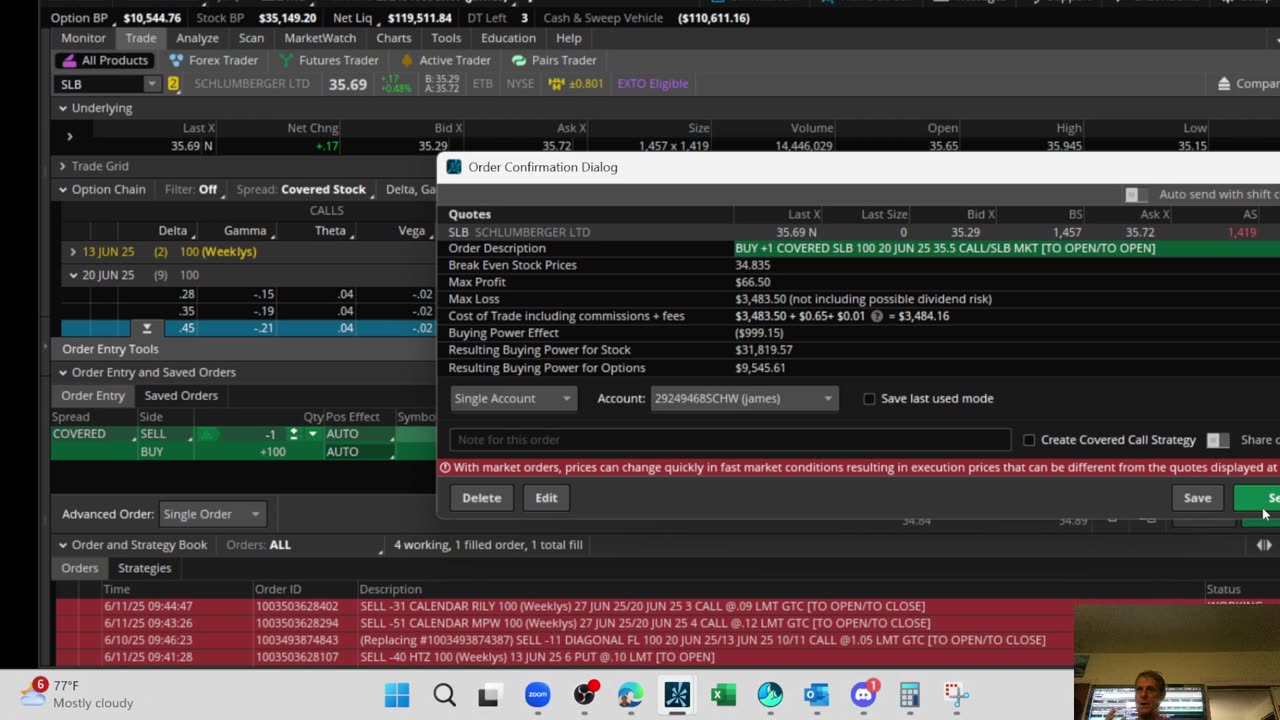This screenshot has height=720, width=1280.
Task: Collapse the Underlying section
Action: [x=63, y=108]
